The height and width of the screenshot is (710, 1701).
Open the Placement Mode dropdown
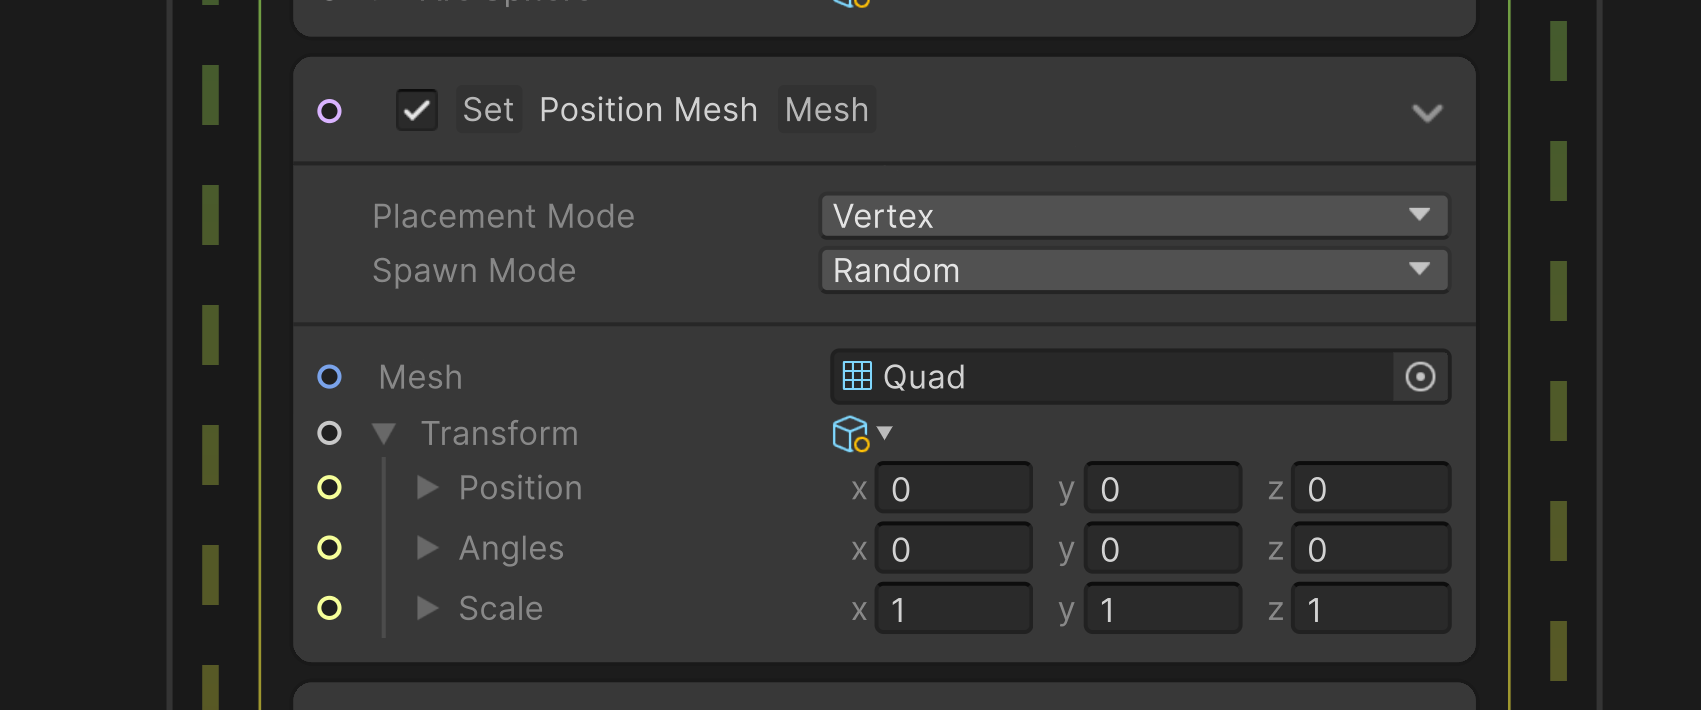coord(1134,216)
